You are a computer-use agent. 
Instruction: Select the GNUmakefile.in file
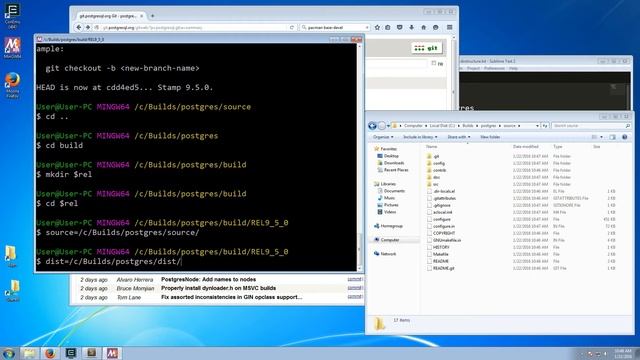(444, 240)
